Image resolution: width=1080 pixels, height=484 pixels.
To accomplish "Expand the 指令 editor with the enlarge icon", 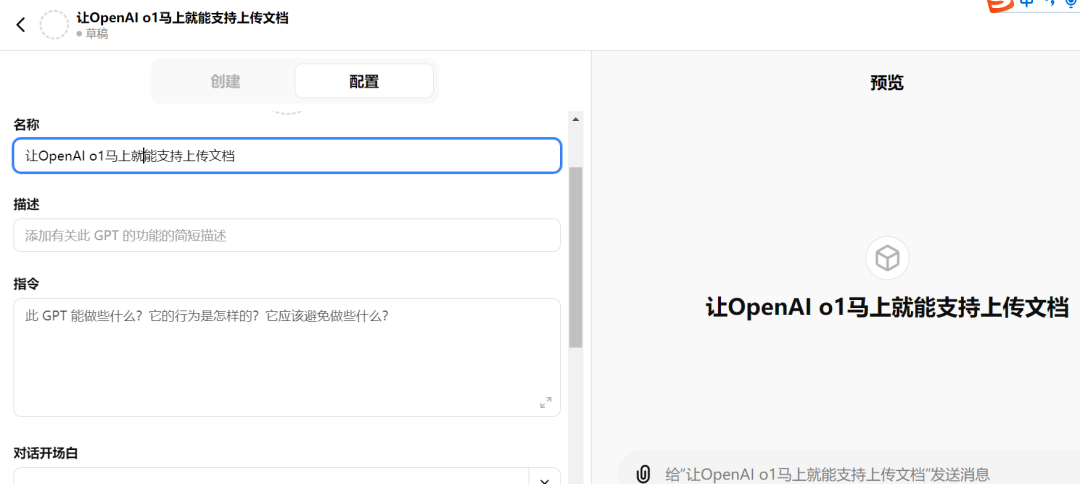I will 545,402.
